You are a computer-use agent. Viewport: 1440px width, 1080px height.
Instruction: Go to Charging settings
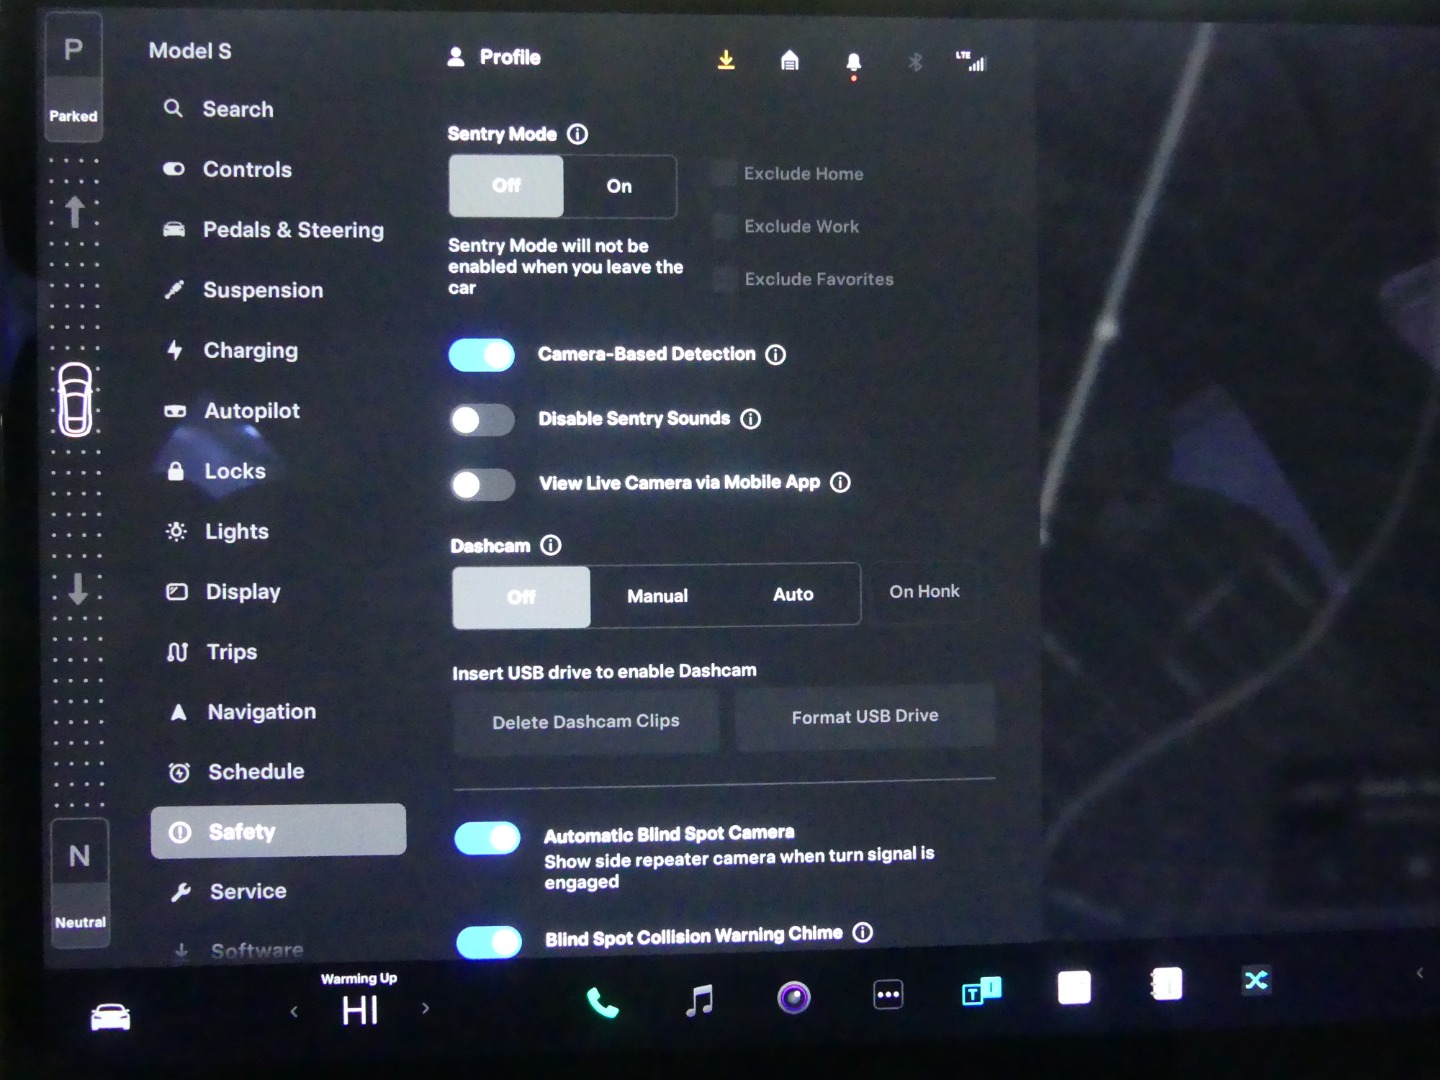(x=250, y=351)
